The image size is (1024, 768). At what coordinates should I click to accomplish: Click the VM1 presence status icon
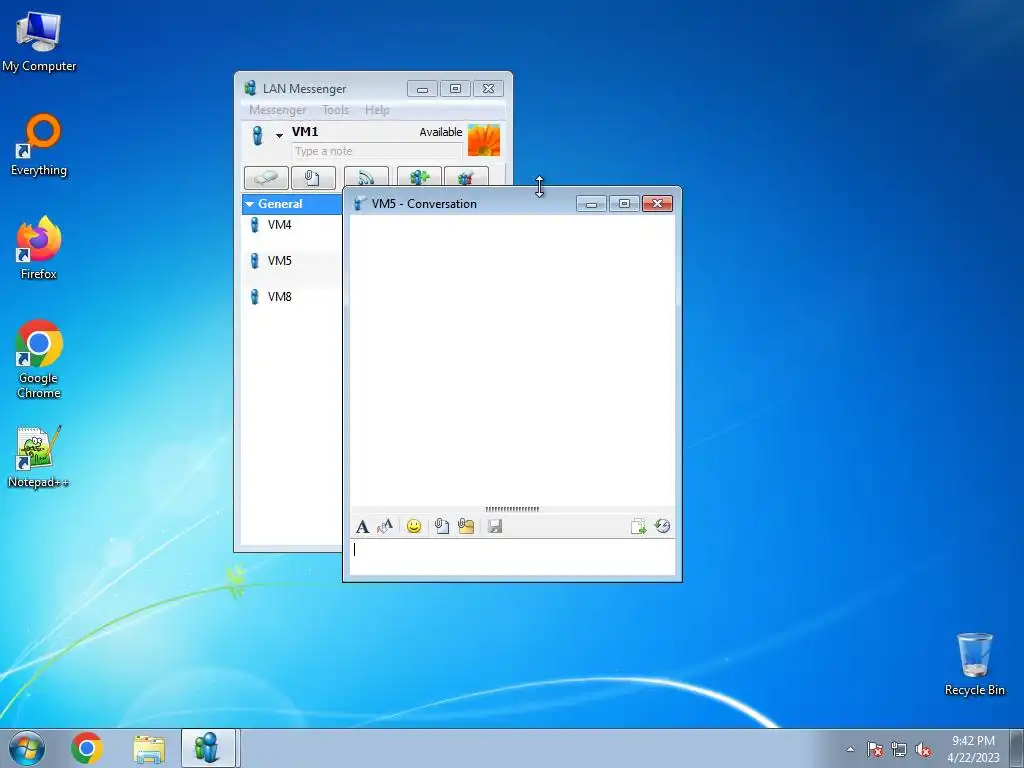point(257,136)
